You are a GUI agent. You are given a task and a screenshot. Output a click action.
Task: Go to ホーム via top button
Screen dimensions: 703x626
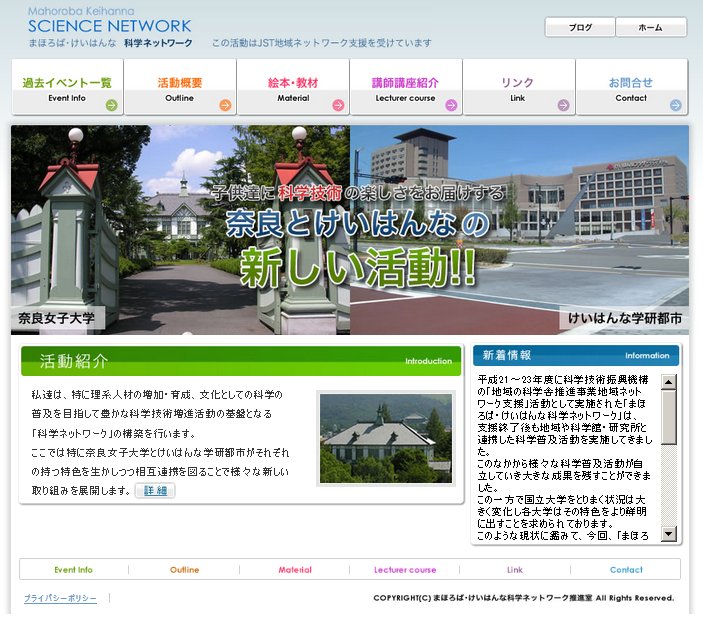[x=651, y=28]
